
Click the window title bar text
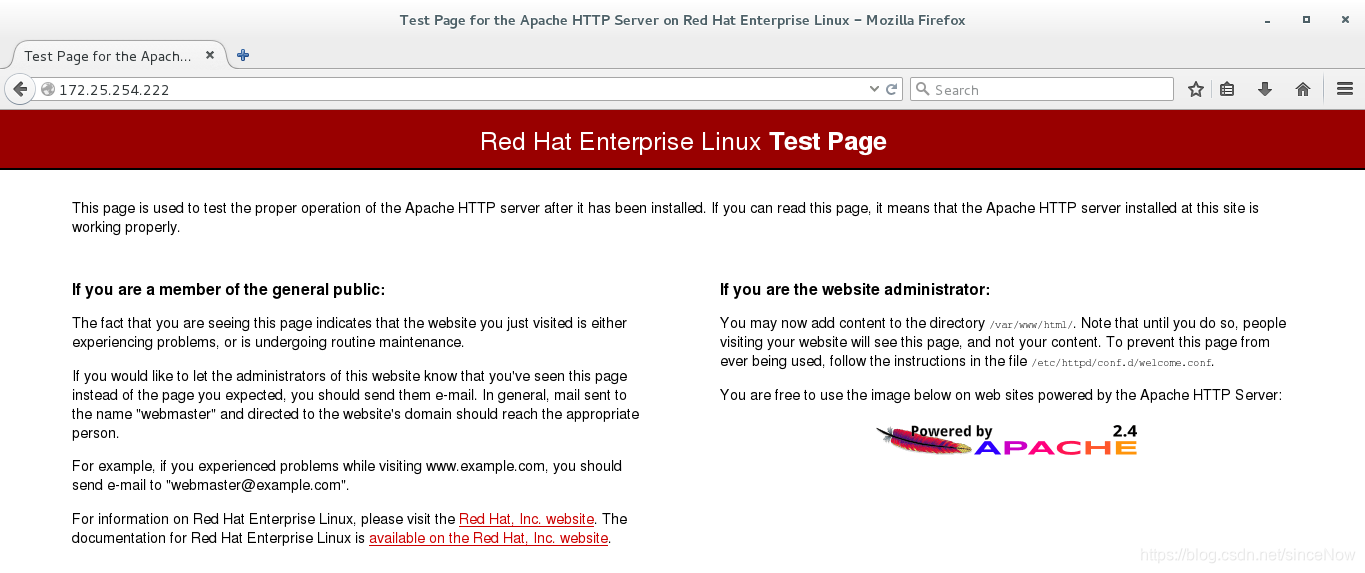[x=682, y=20]
